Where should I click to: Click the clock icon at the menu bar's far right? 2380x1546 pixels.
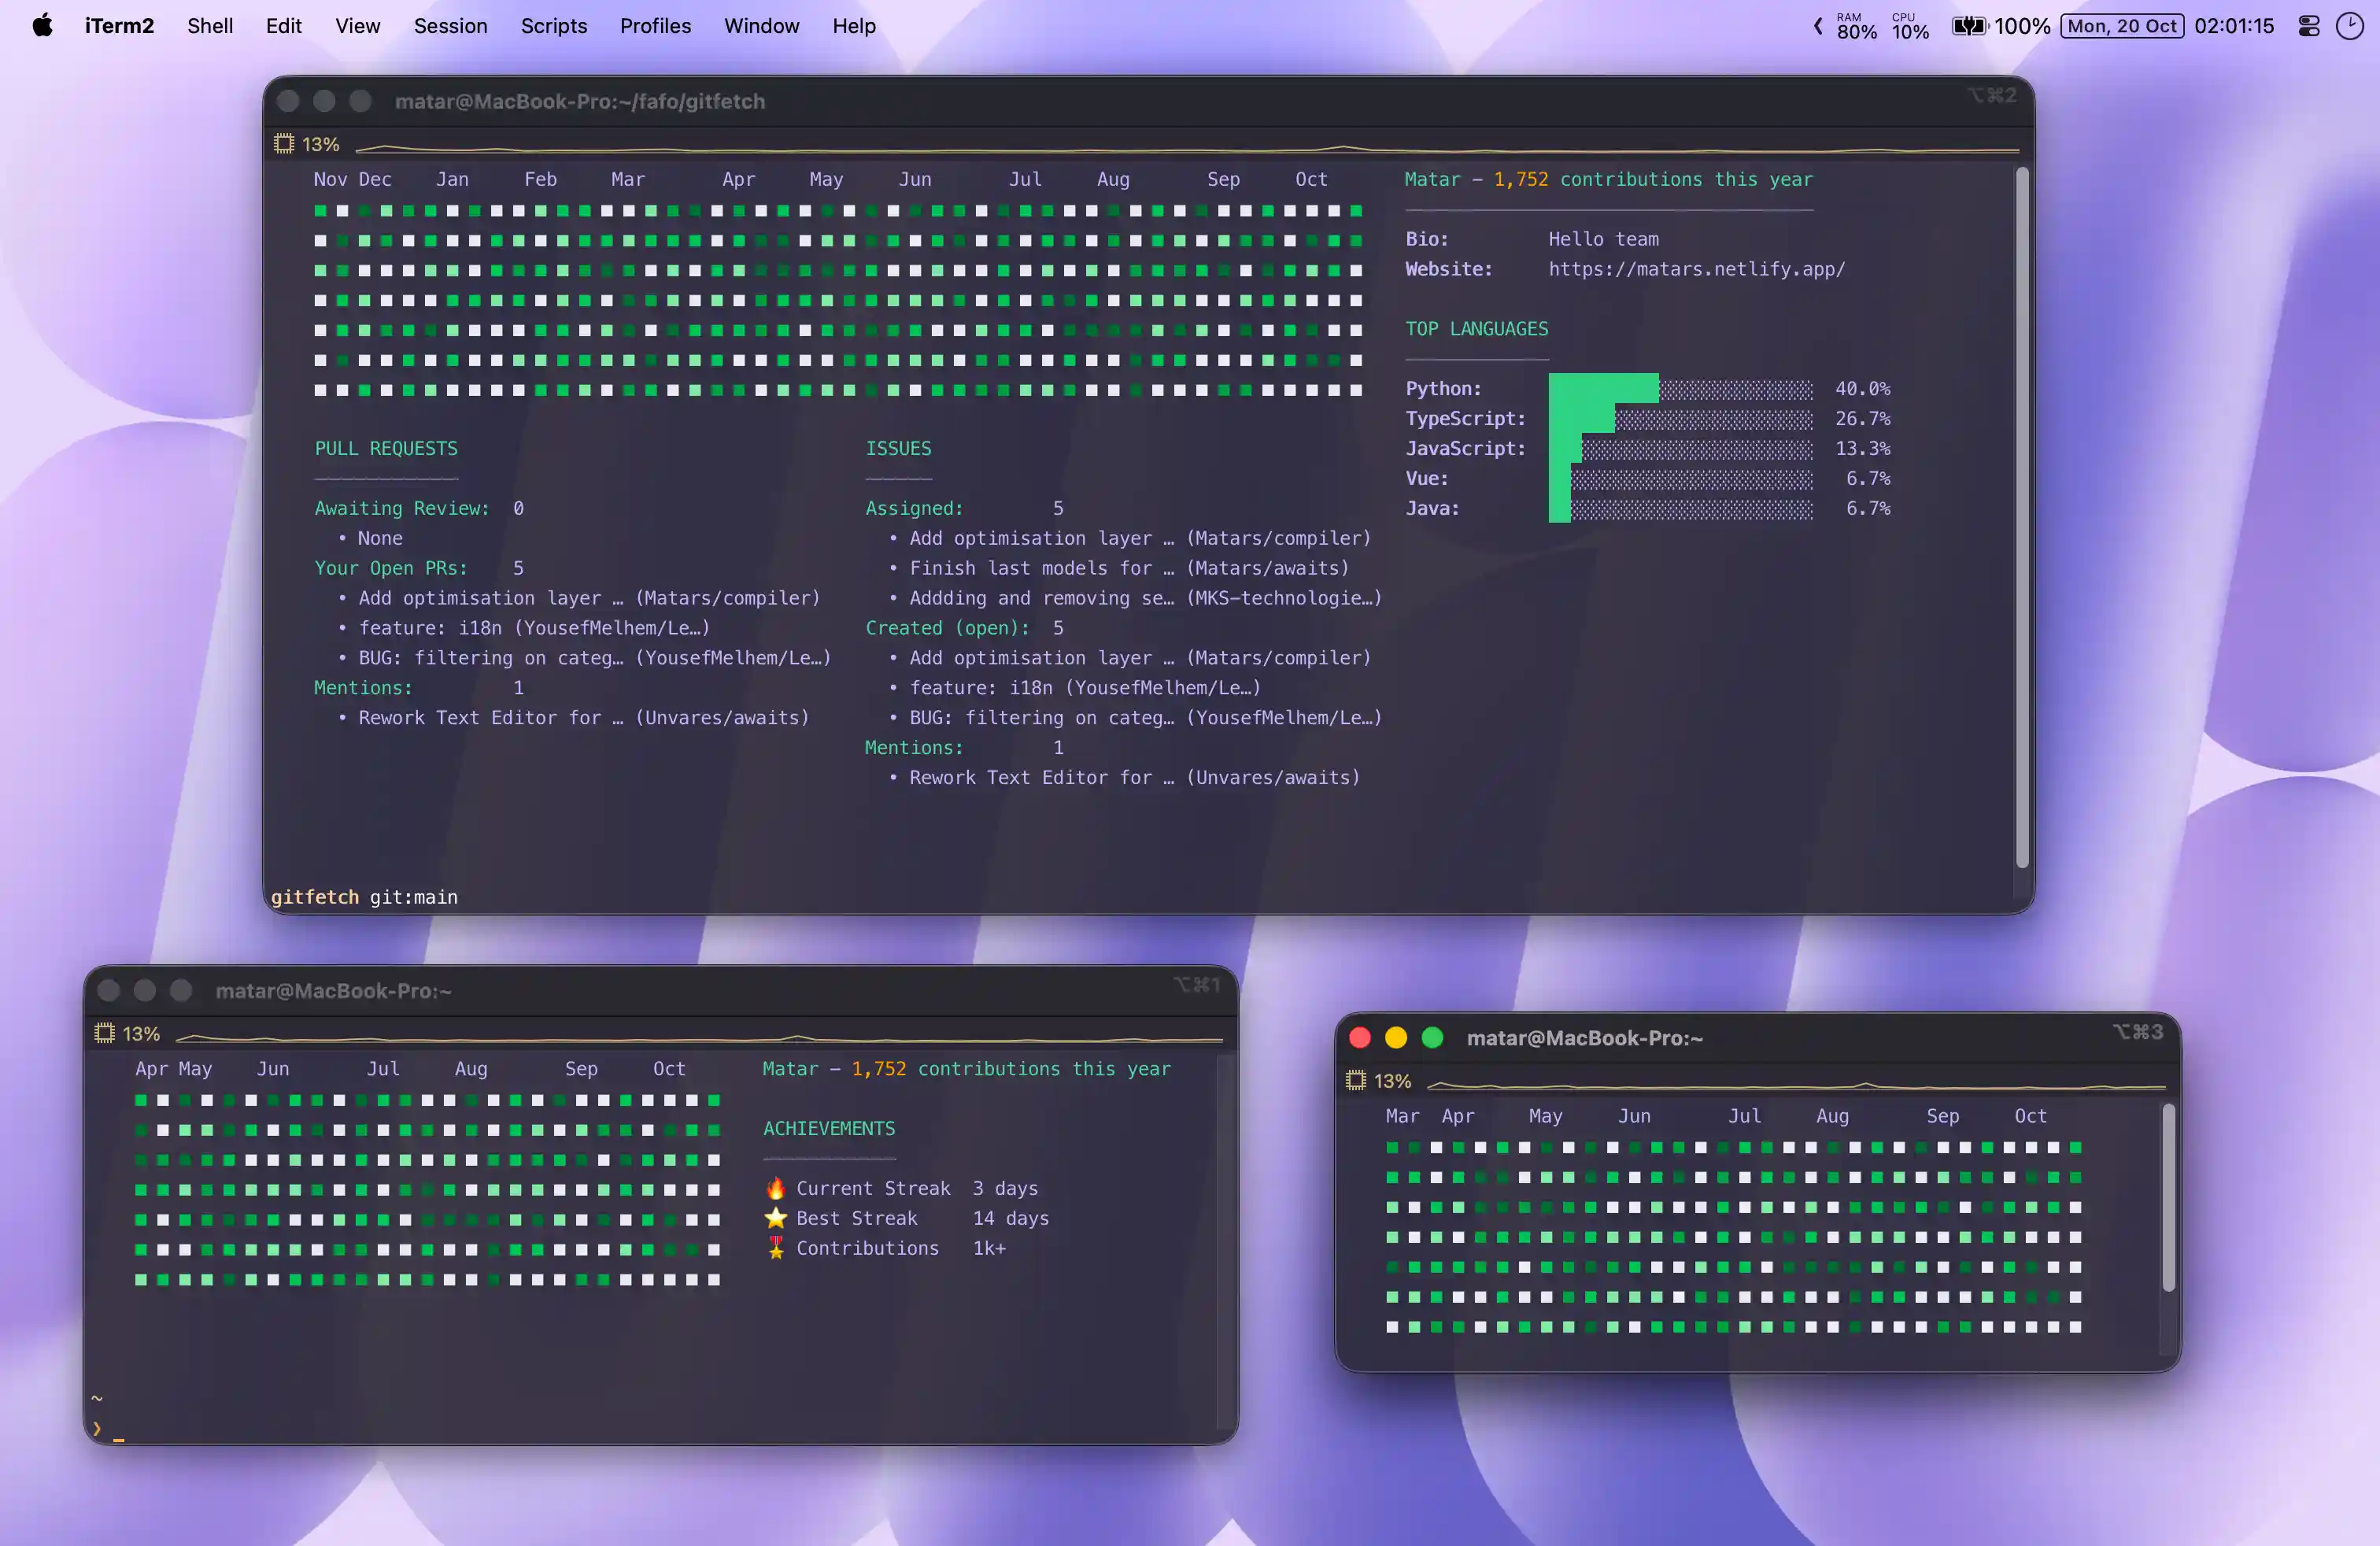pyautogui.click(x=2349, y=25)
